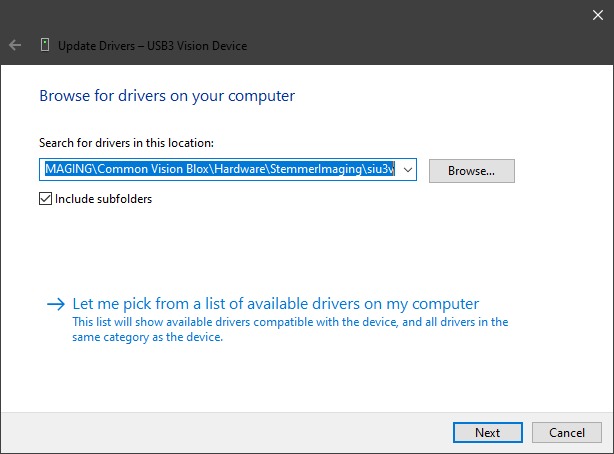The width and height of the screenshot is (614, 454).
Task: Open Let me pick from available drivers link
Action: coord(276,304)
